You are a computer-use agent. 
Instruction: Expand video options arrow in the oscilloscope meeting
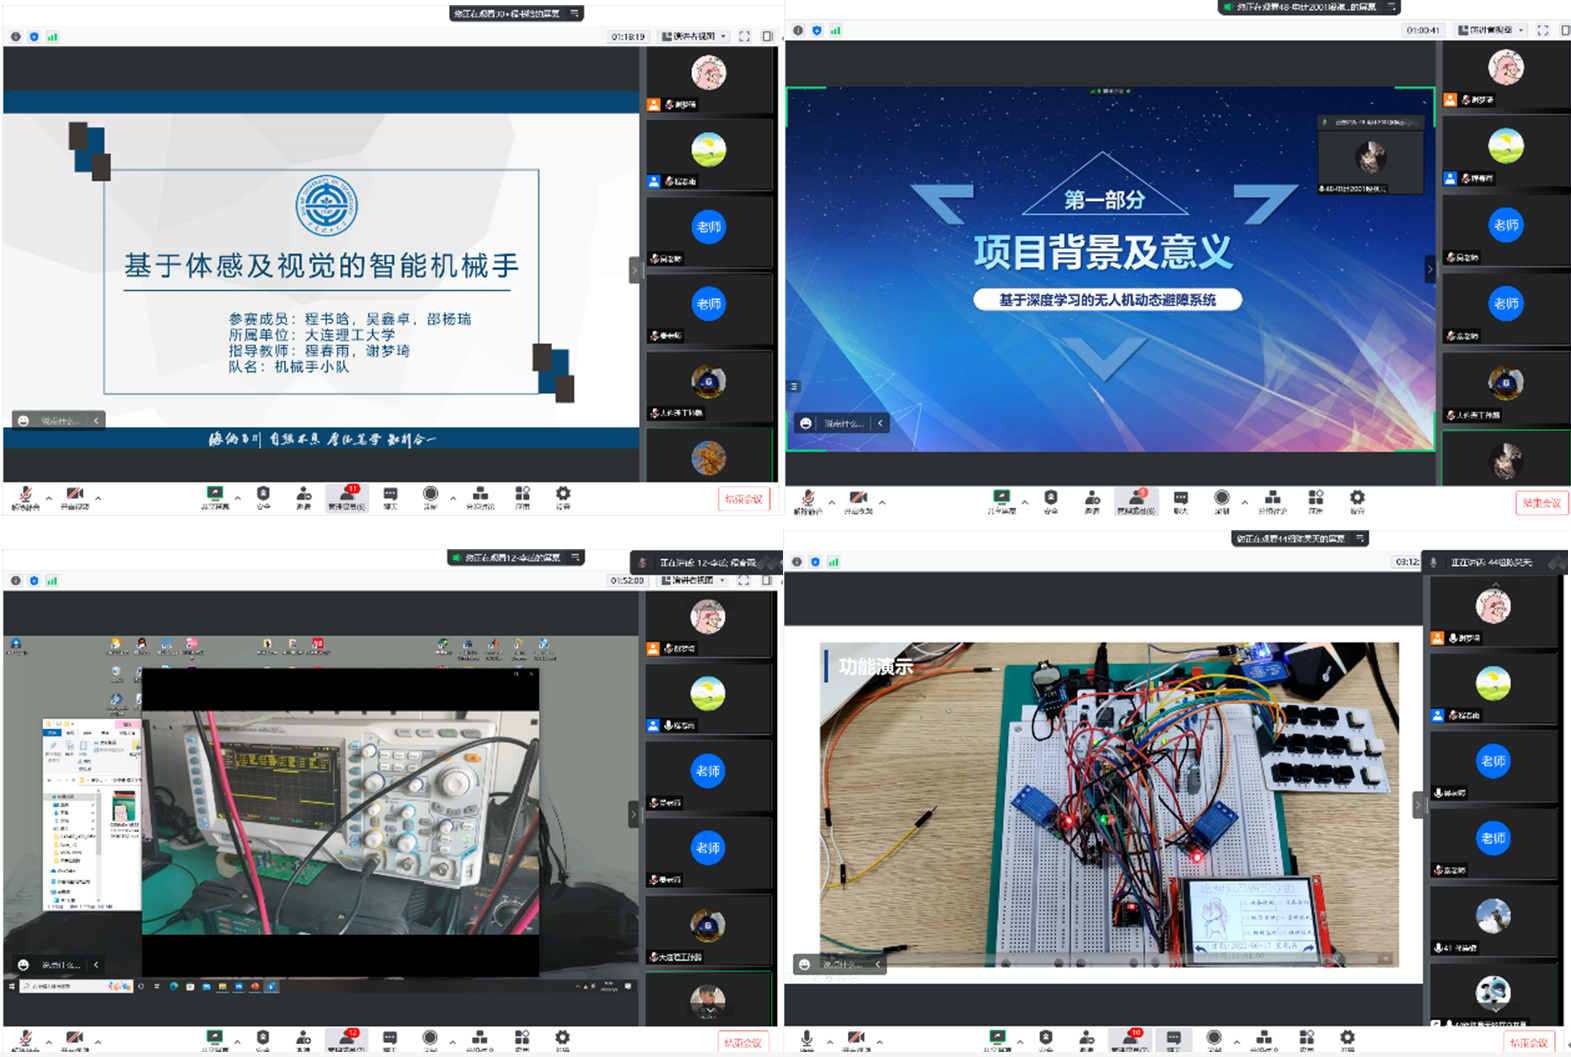pos(98,1041)
